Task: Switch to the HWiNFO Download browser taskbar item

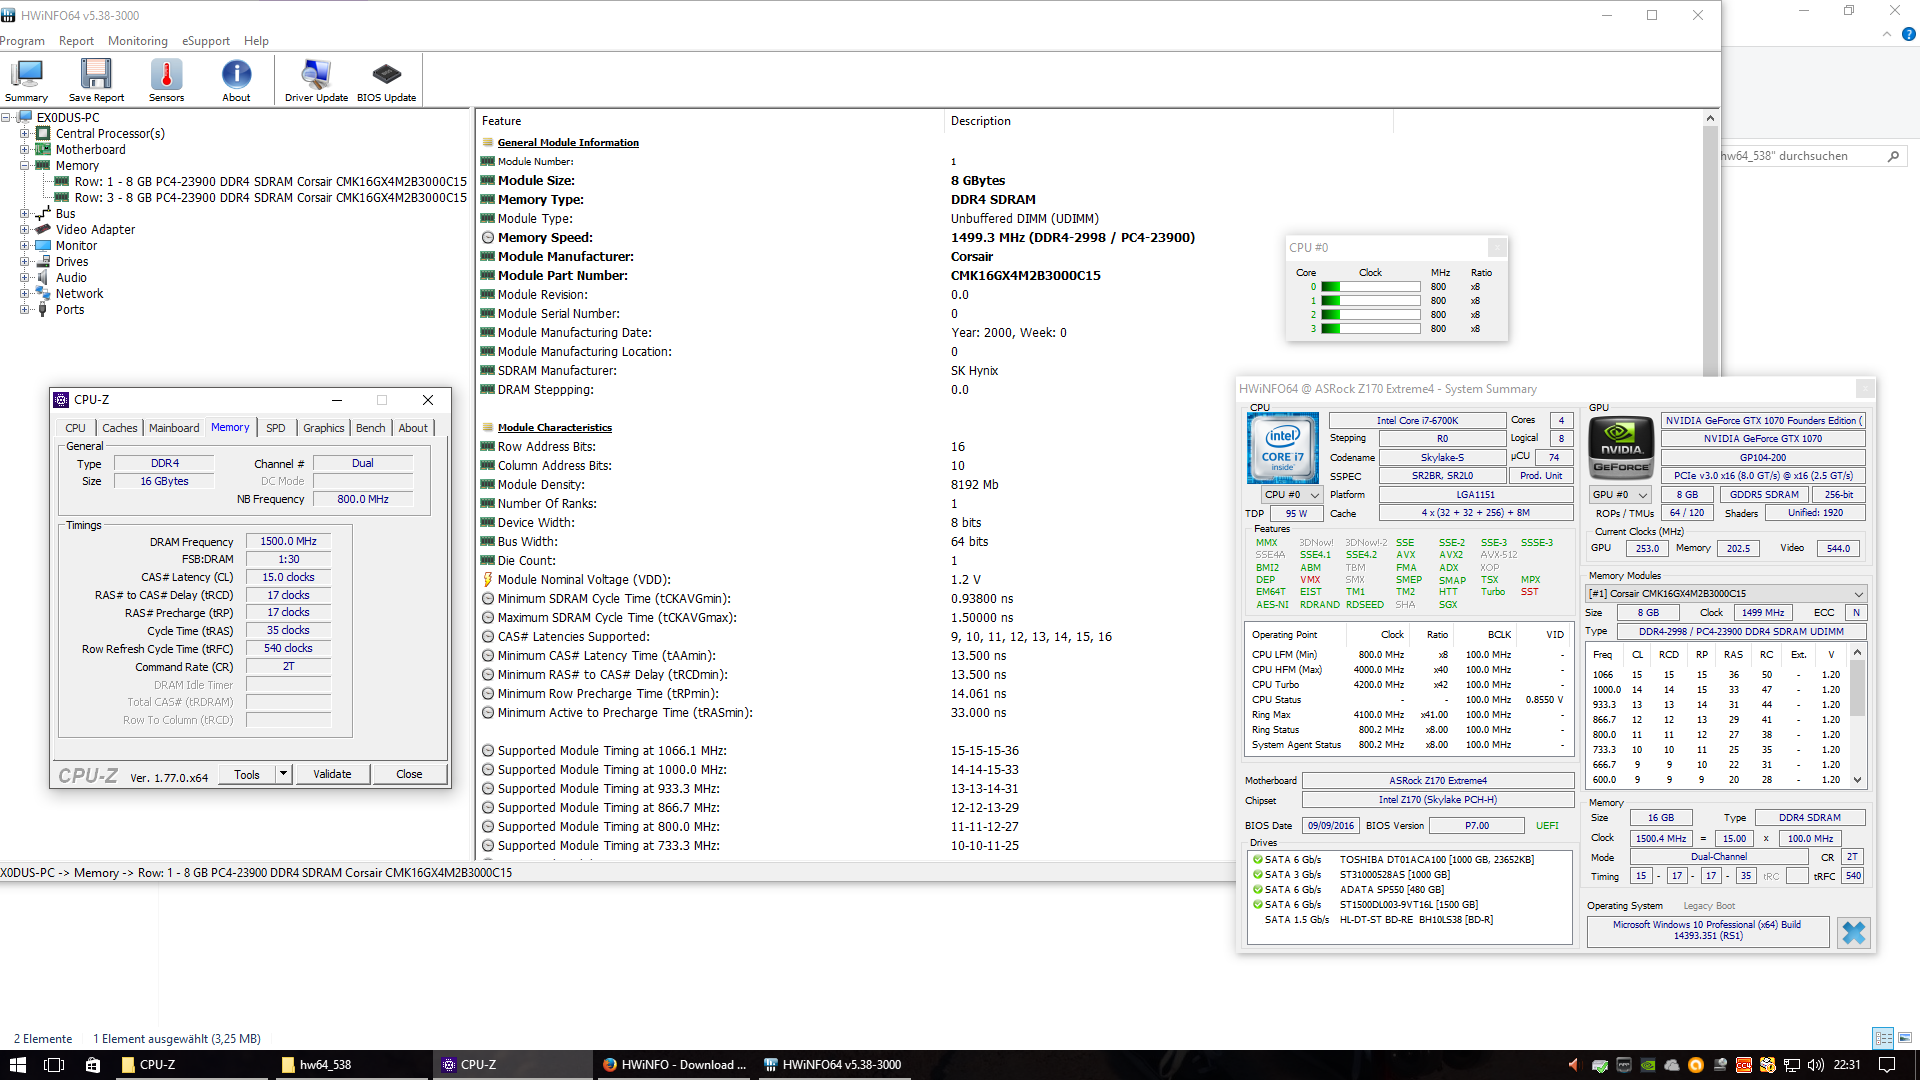Action: [x=673, y=1065]
